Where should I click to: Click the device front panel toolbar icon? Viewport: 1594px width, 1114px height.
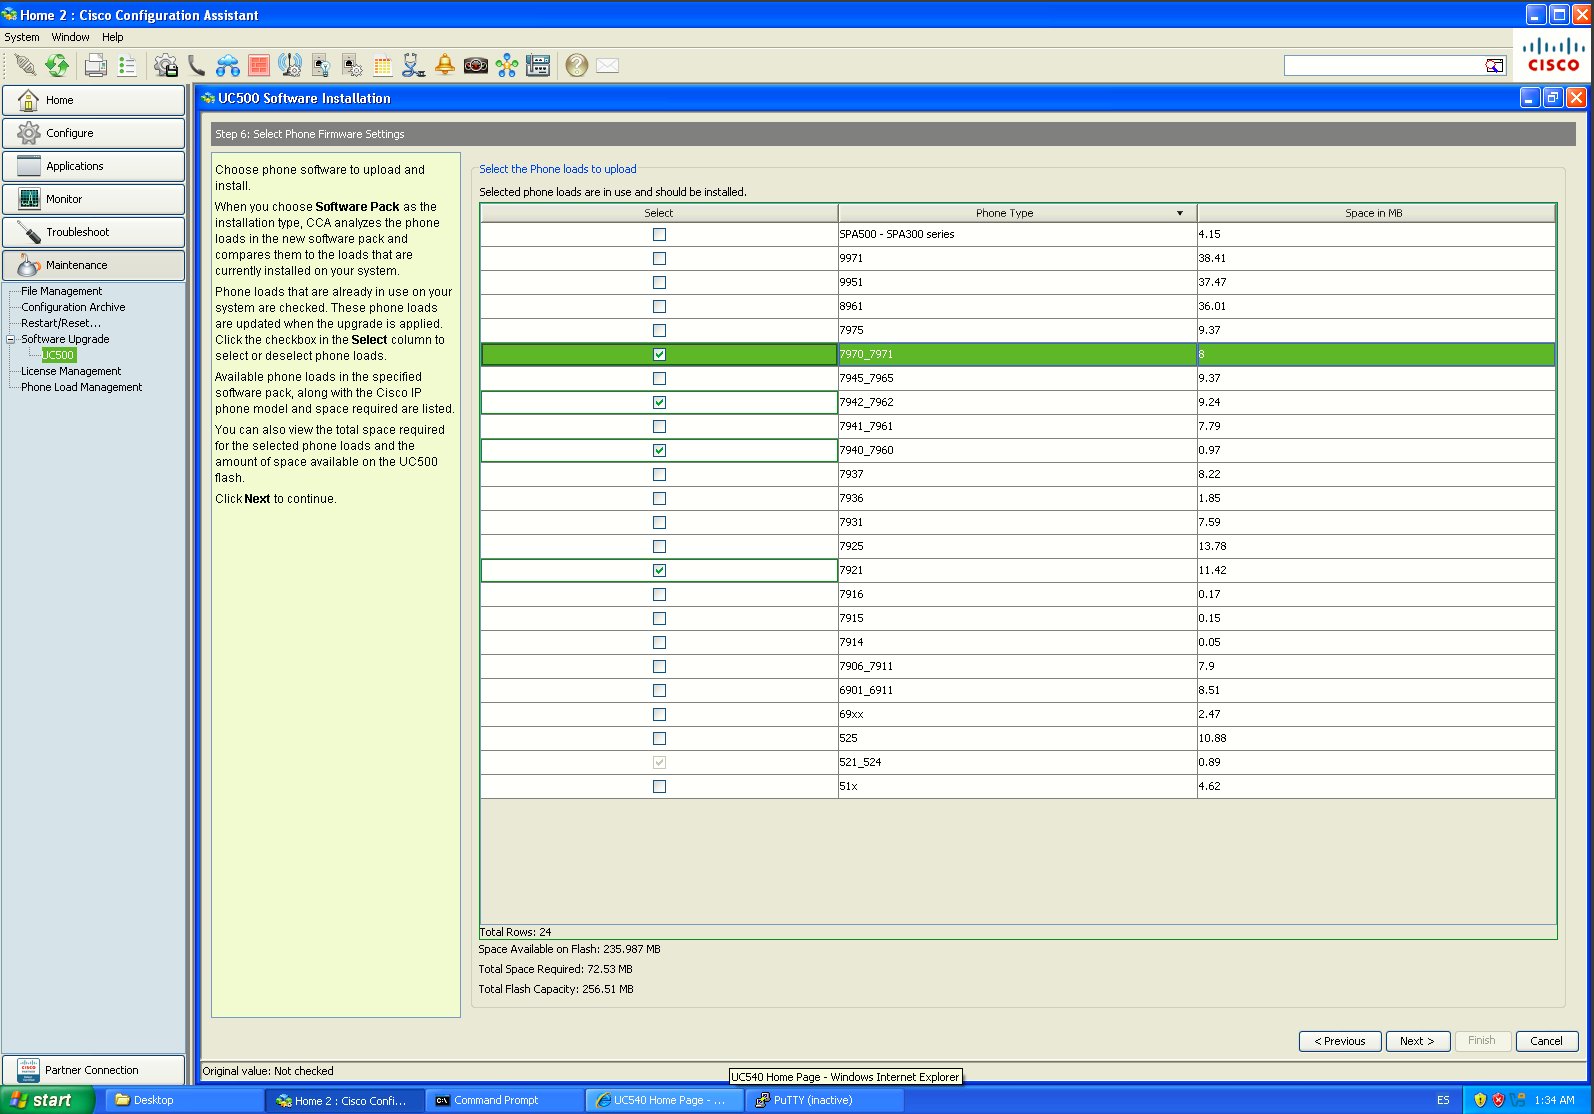pyautogui.click(x=538, y=66)
